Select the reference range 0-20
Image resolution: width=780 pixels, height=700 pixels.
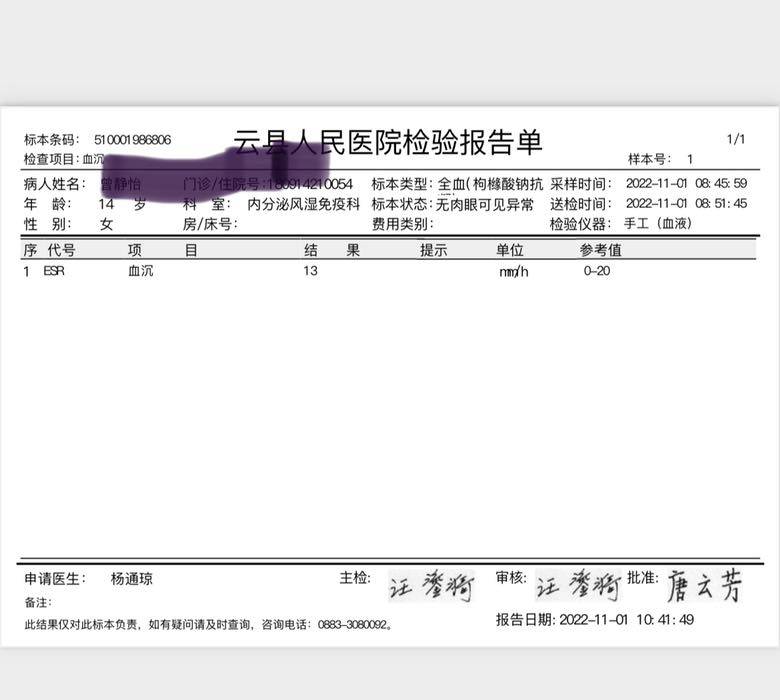pos(596,271)
